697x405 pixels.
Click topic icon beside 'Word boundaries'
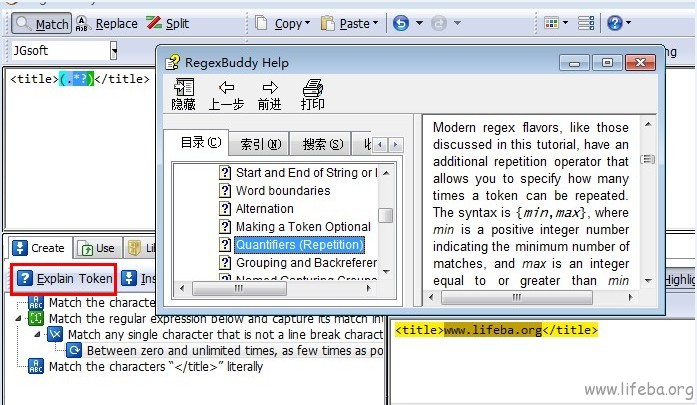[x=225, y=191]
